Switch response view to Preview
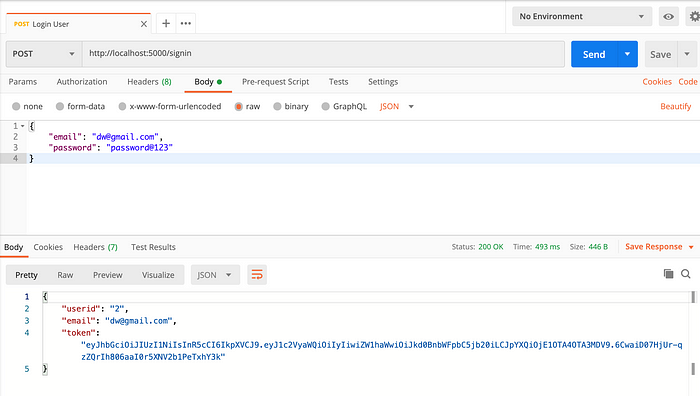This screenshot has height=396, width=700. click(x=108, y=275)
